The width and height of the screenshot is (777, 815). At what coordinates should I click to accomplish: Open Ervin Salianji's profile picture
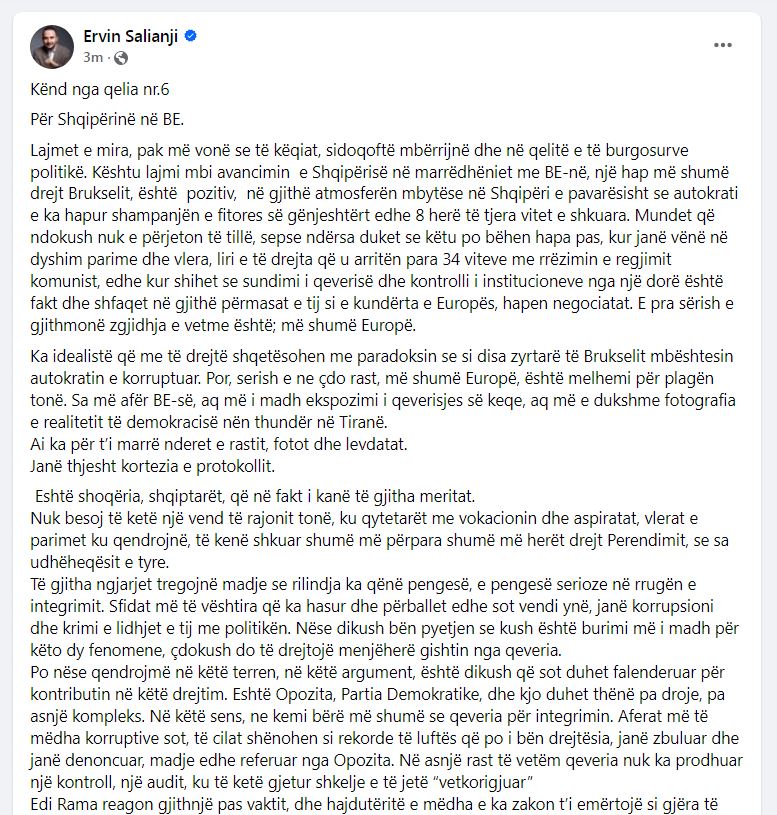tap(52, 47)
